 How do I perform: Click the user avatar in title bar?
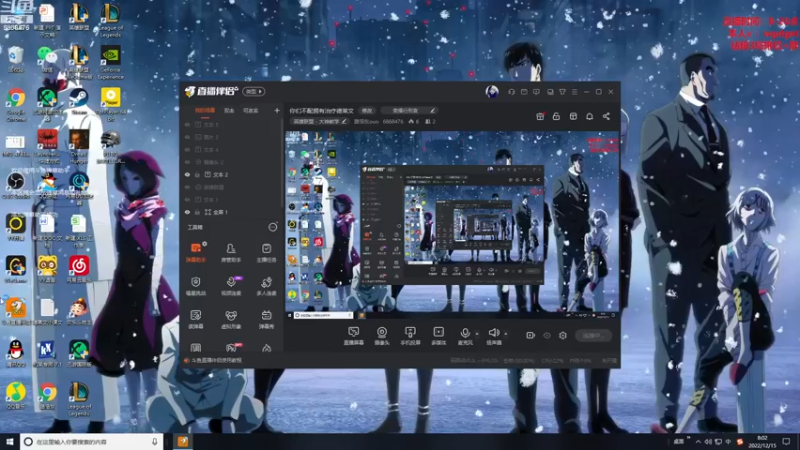tap(492, 91)
